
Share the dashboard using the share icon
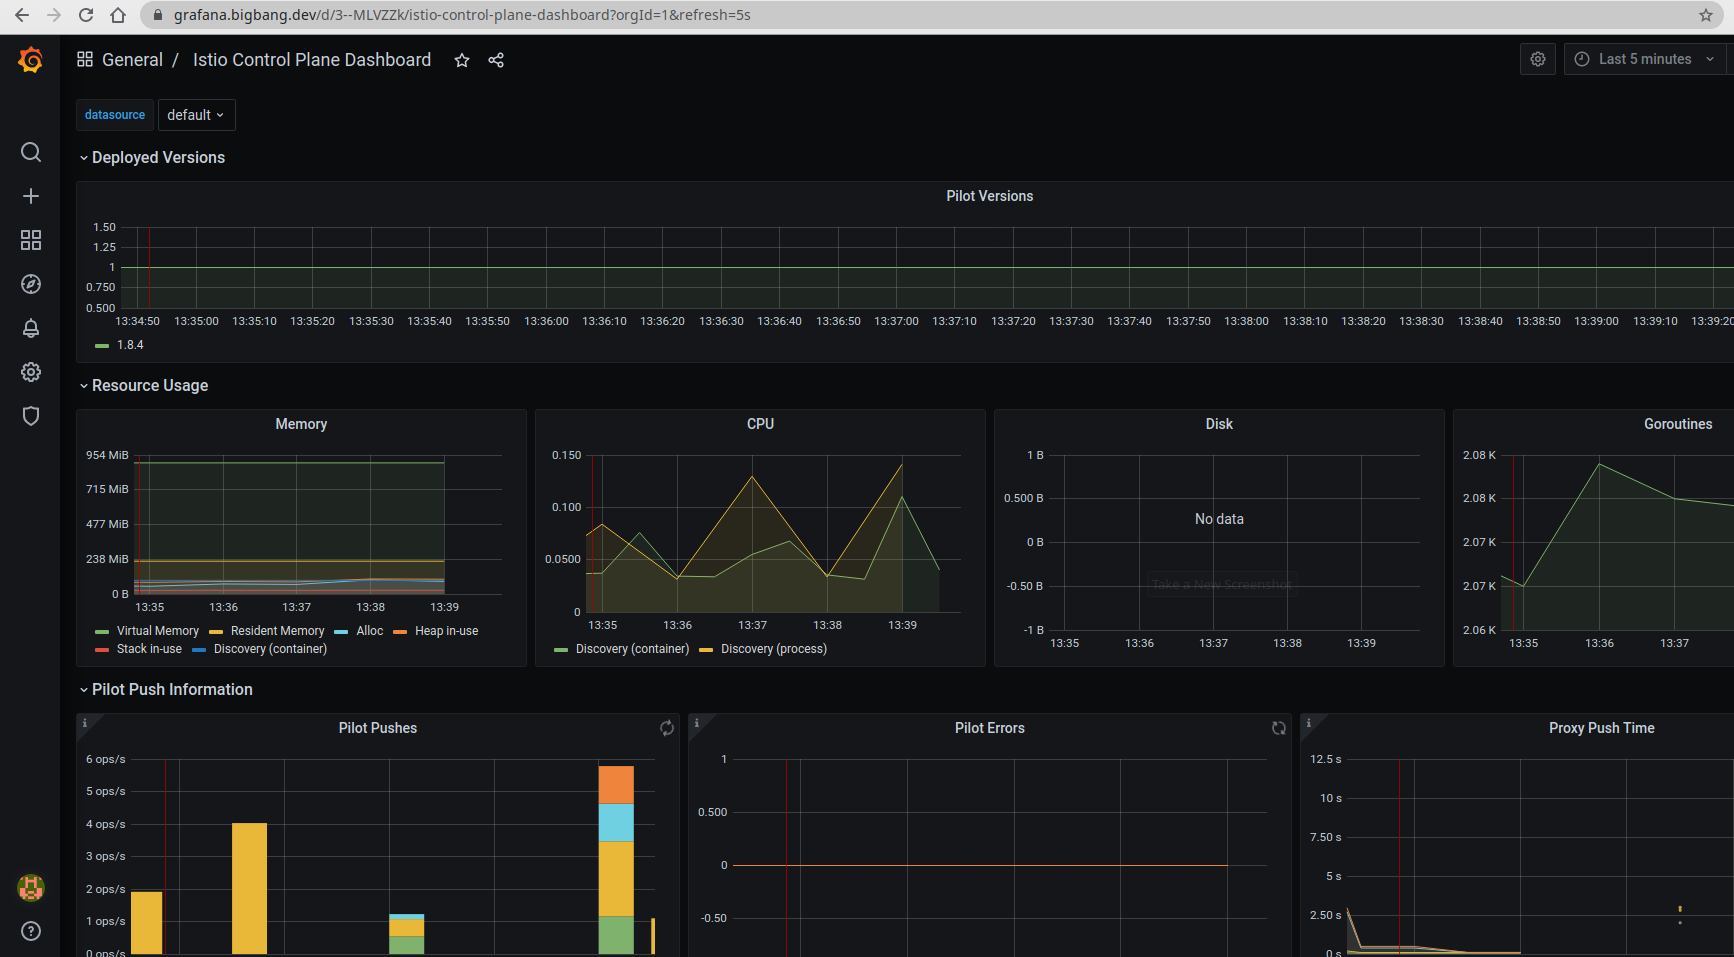[x=496, y=60]
